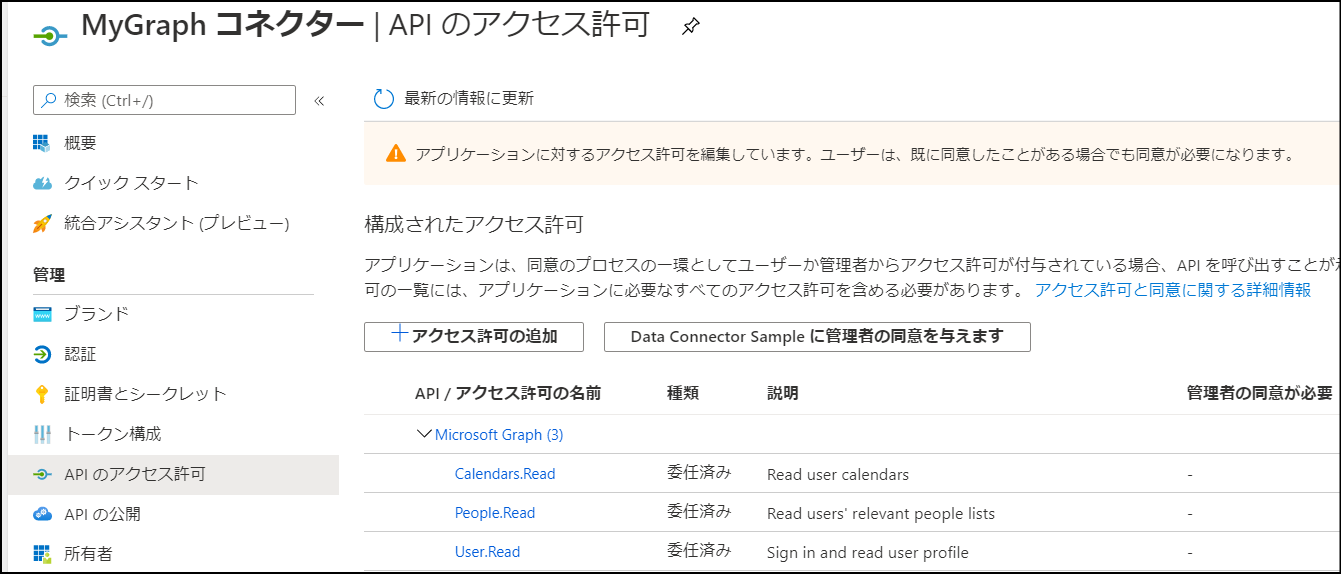
Task: Grant admin consent for Data Connector Sample
Action: 817,336
